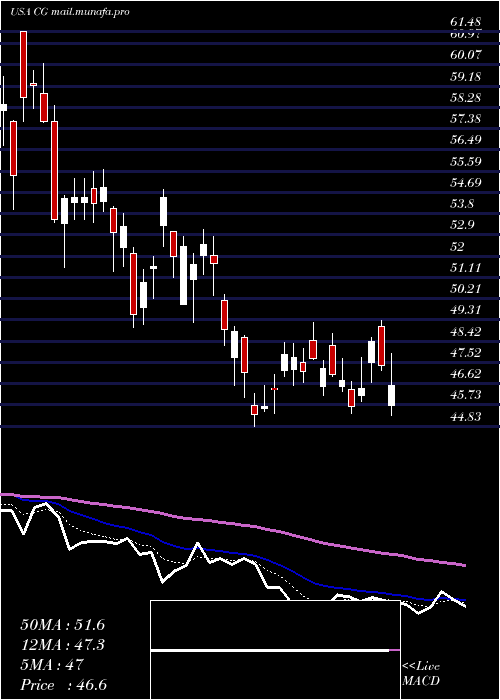Select the 45.73 price axis label
Viewport: 500px width, 700px height.
click(466, 395)
